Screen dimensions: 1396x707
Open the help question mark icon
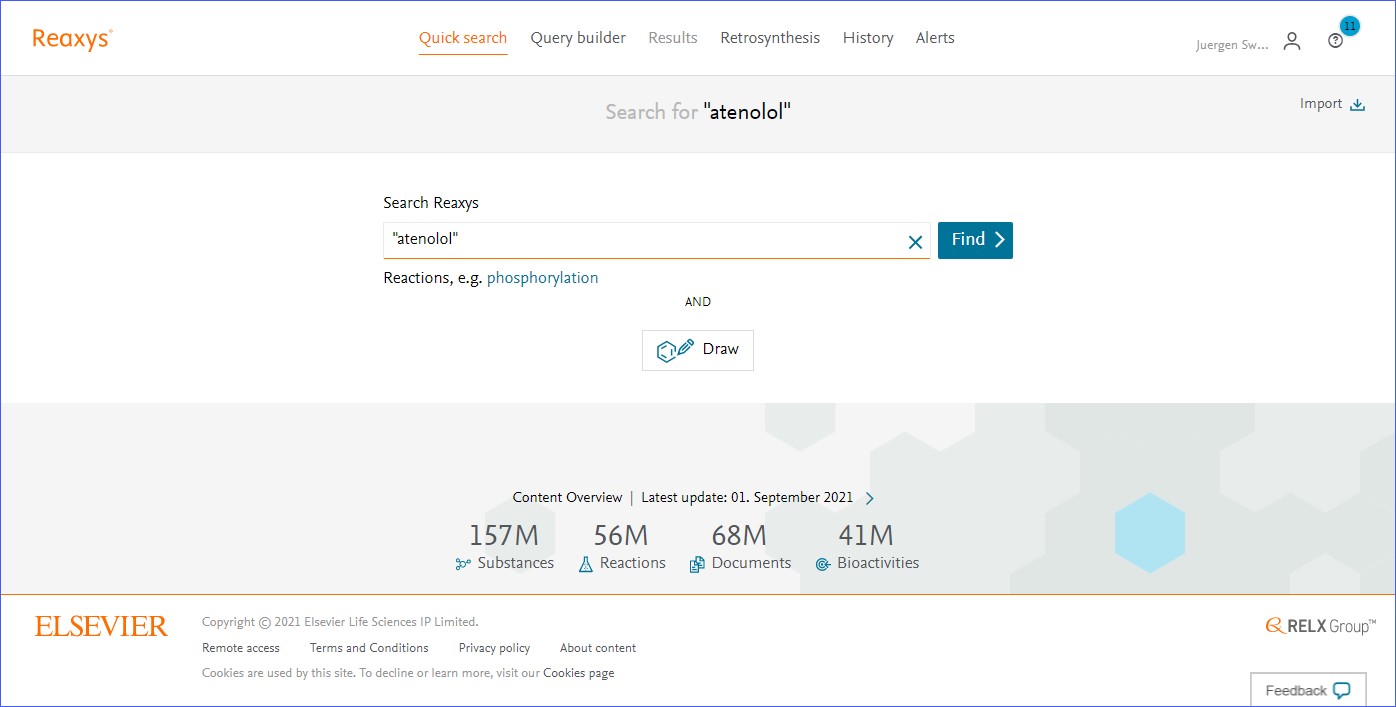point(1335,41)
